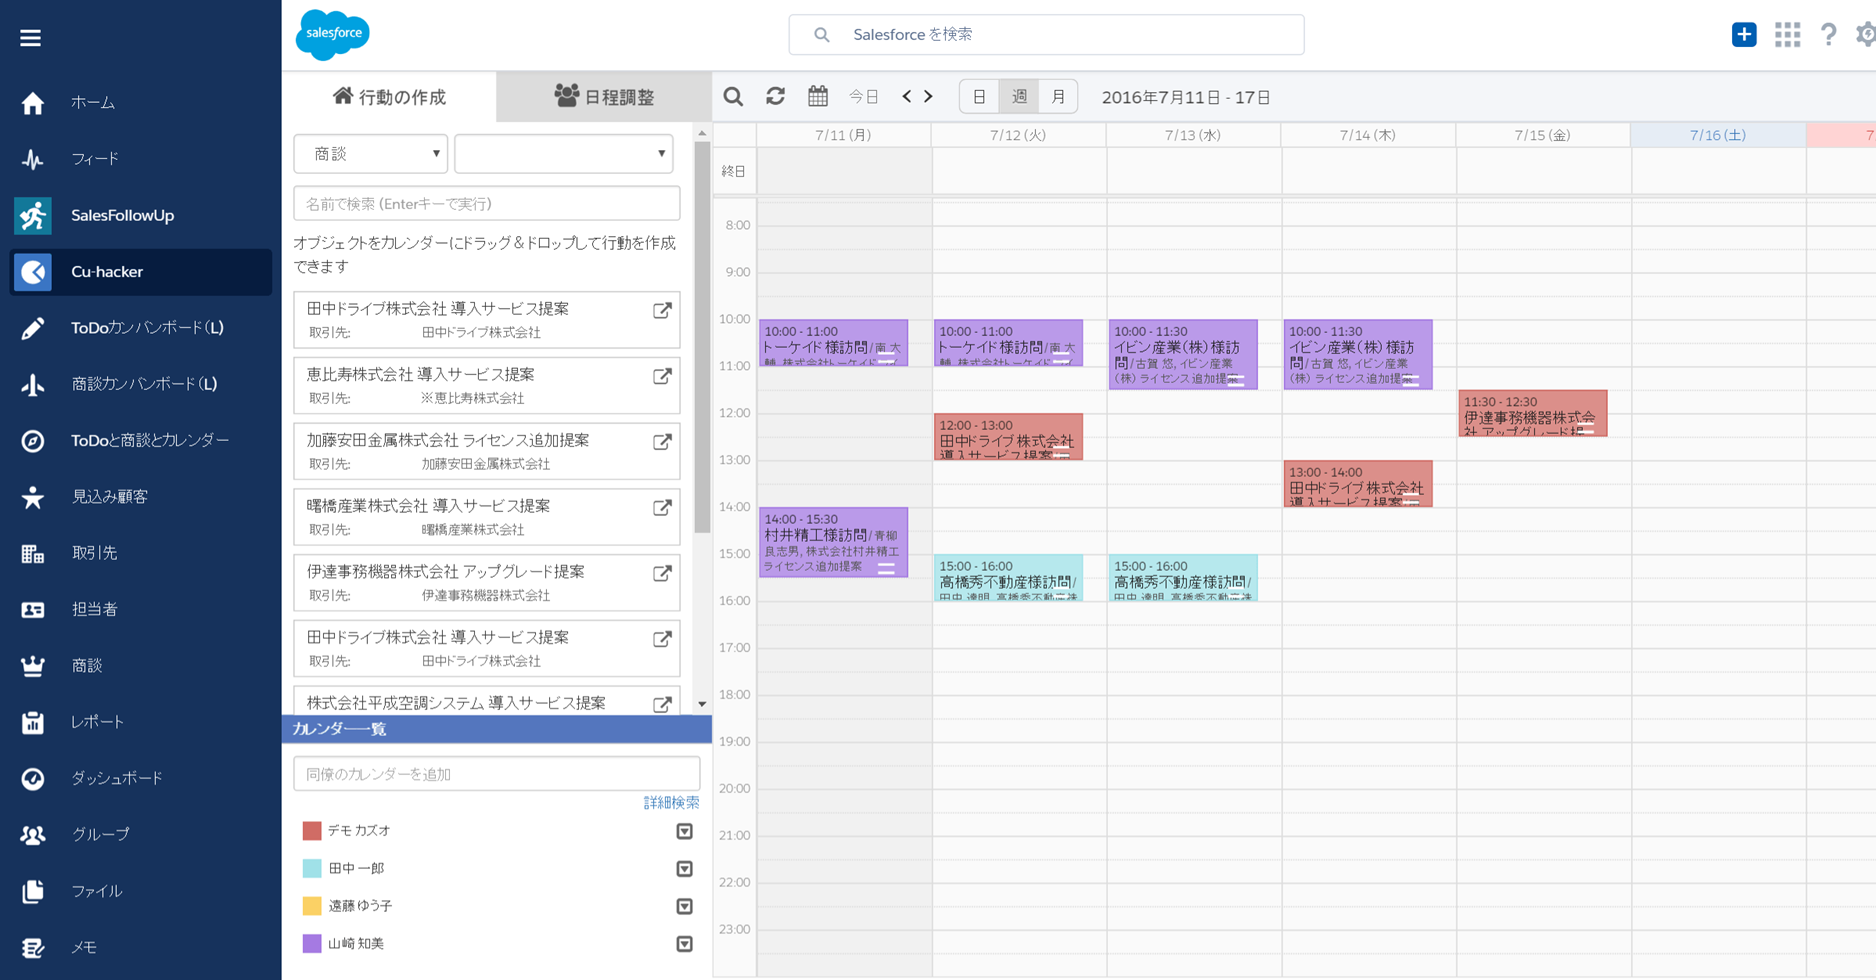Select the 日程調整 tab
Screen dimensions: 1876x980
click(604, 97)
